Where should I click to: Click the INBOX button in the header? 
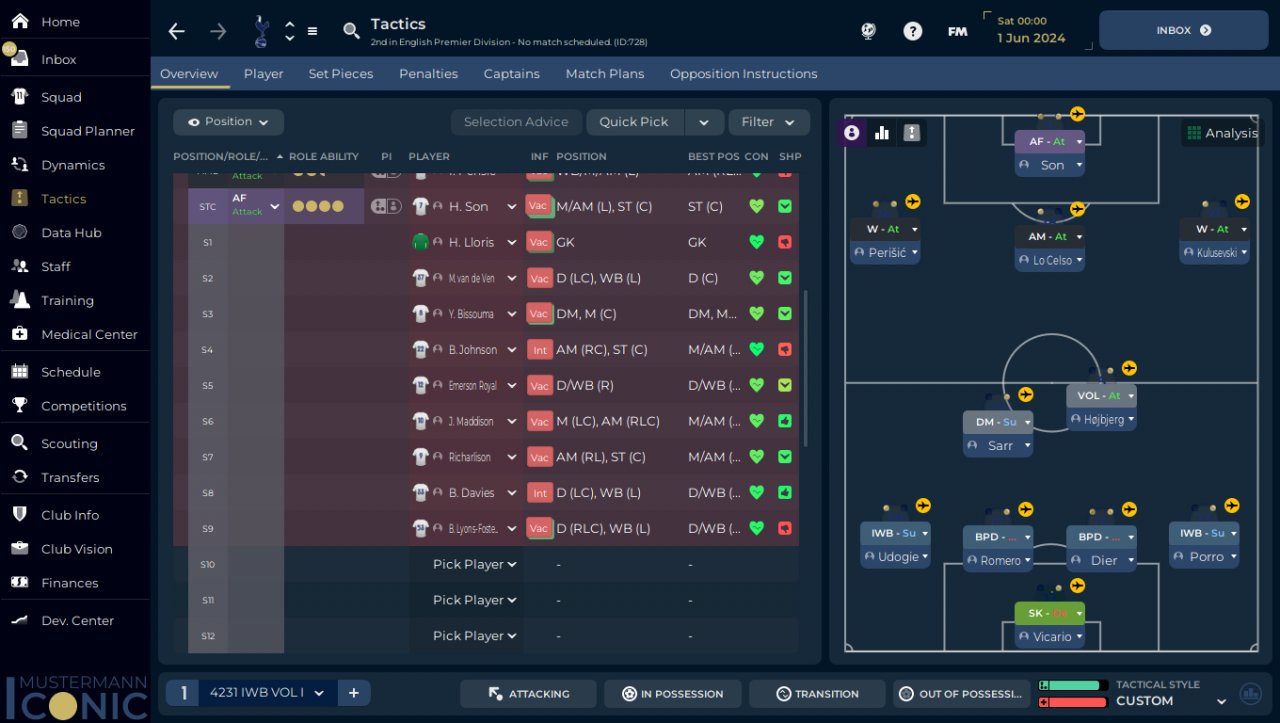[1184, 30]
